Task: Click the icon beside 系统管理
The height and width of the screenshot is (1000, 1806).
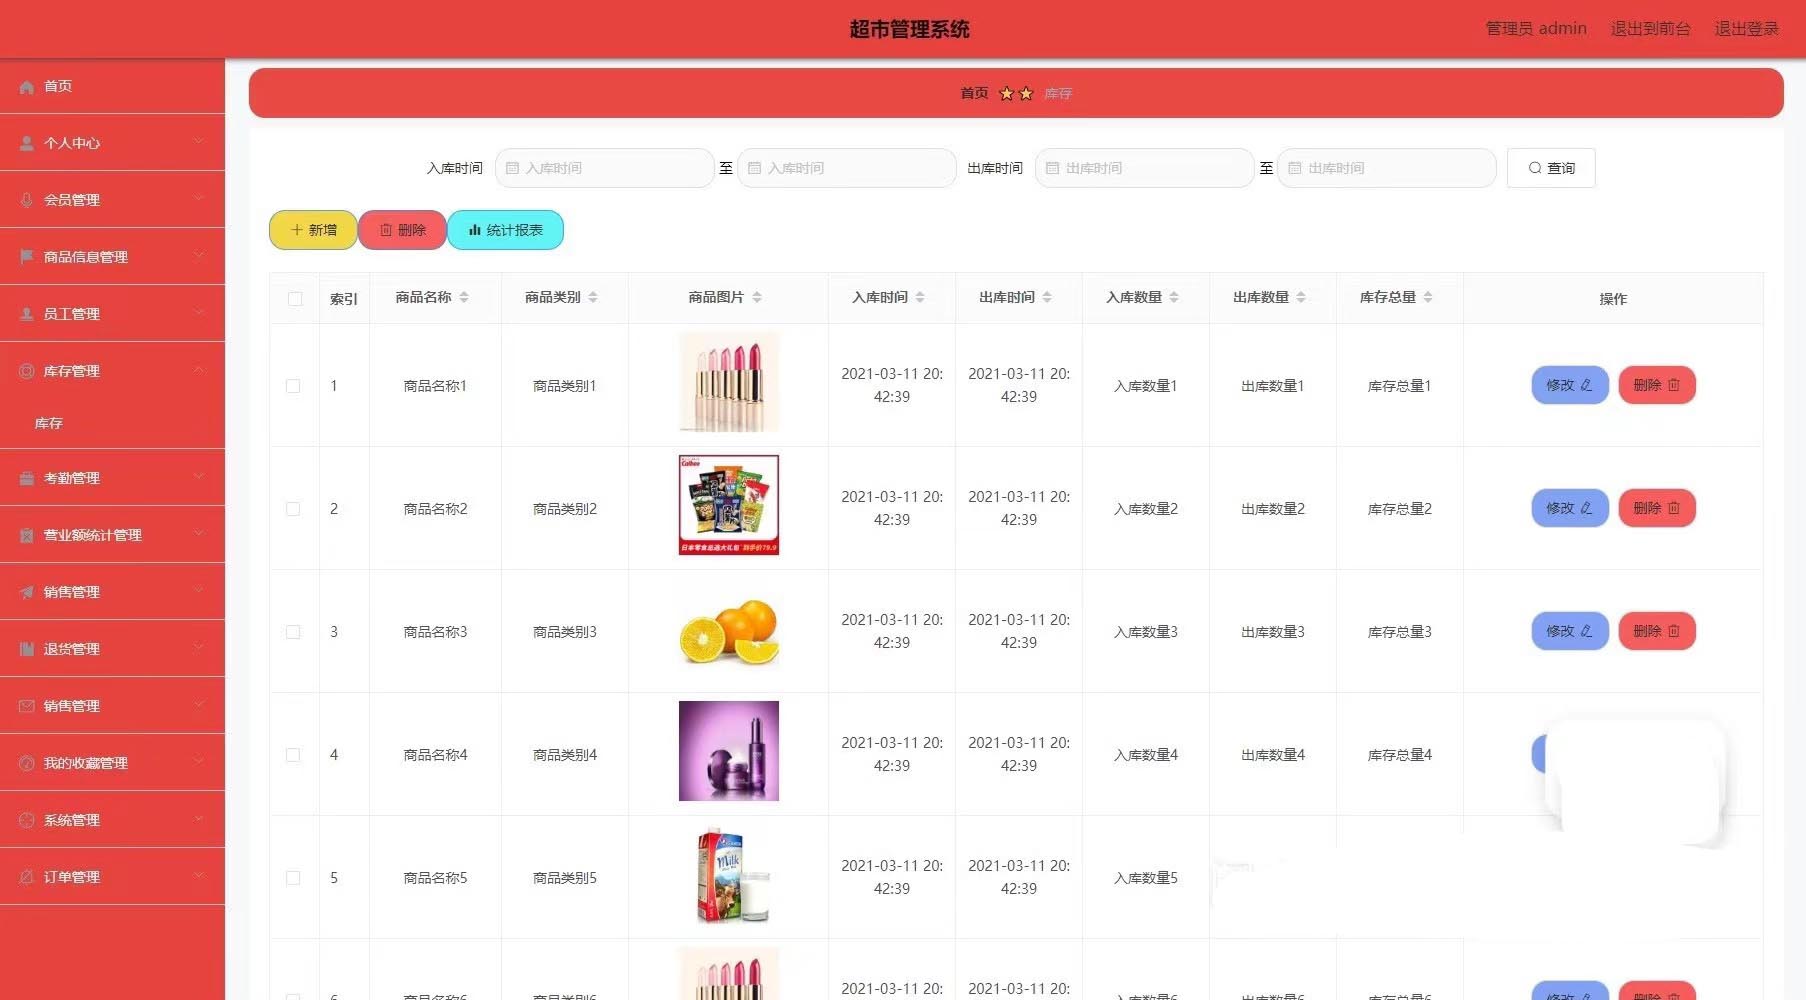Action: pos(27,820)
